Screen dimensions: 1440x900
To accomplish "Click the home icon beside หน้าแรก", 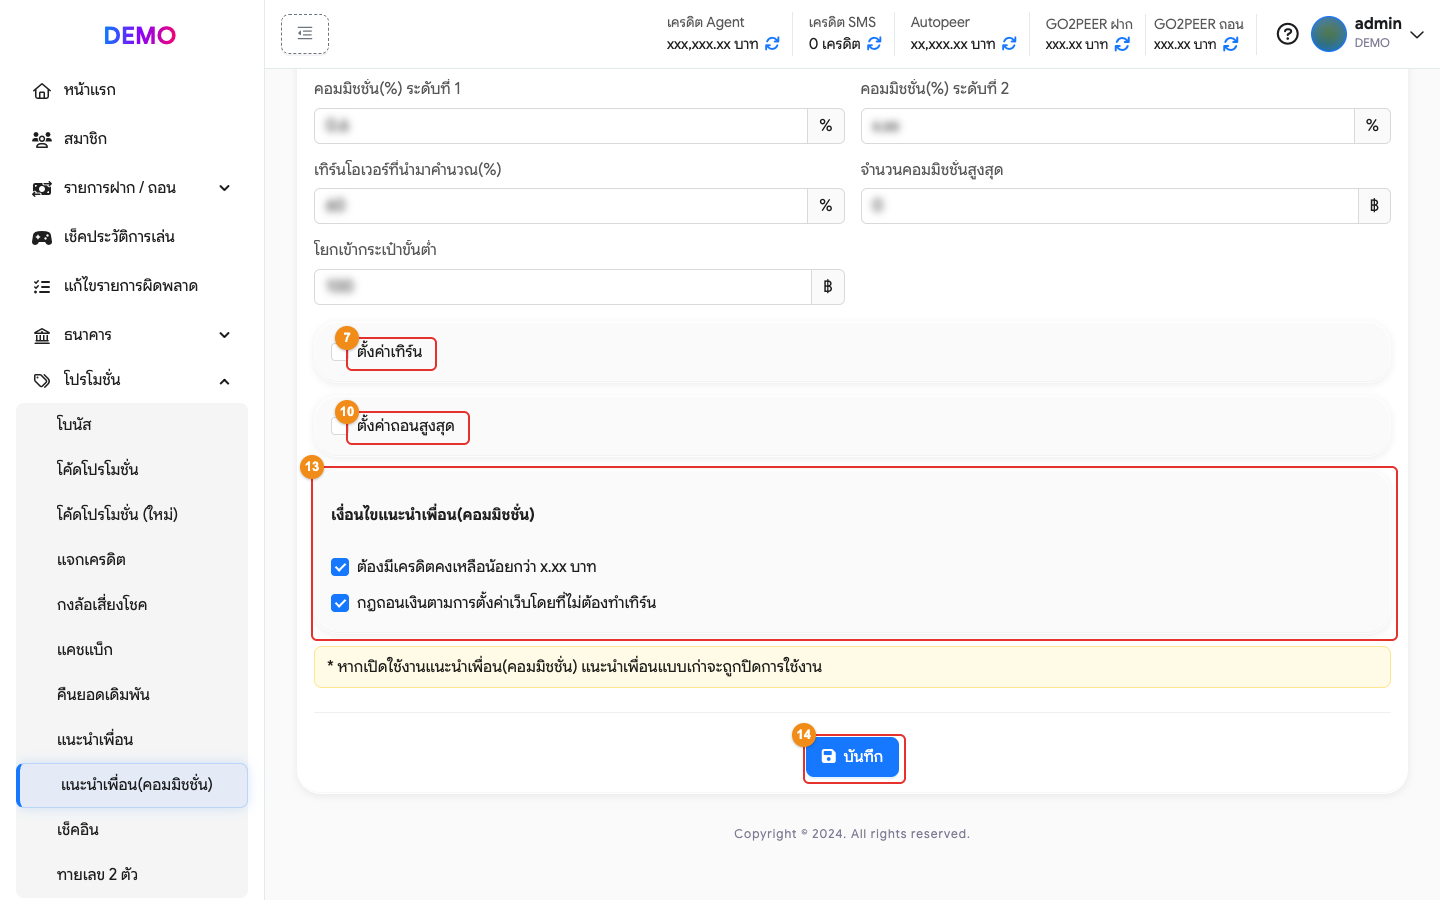I will (42, 91).
